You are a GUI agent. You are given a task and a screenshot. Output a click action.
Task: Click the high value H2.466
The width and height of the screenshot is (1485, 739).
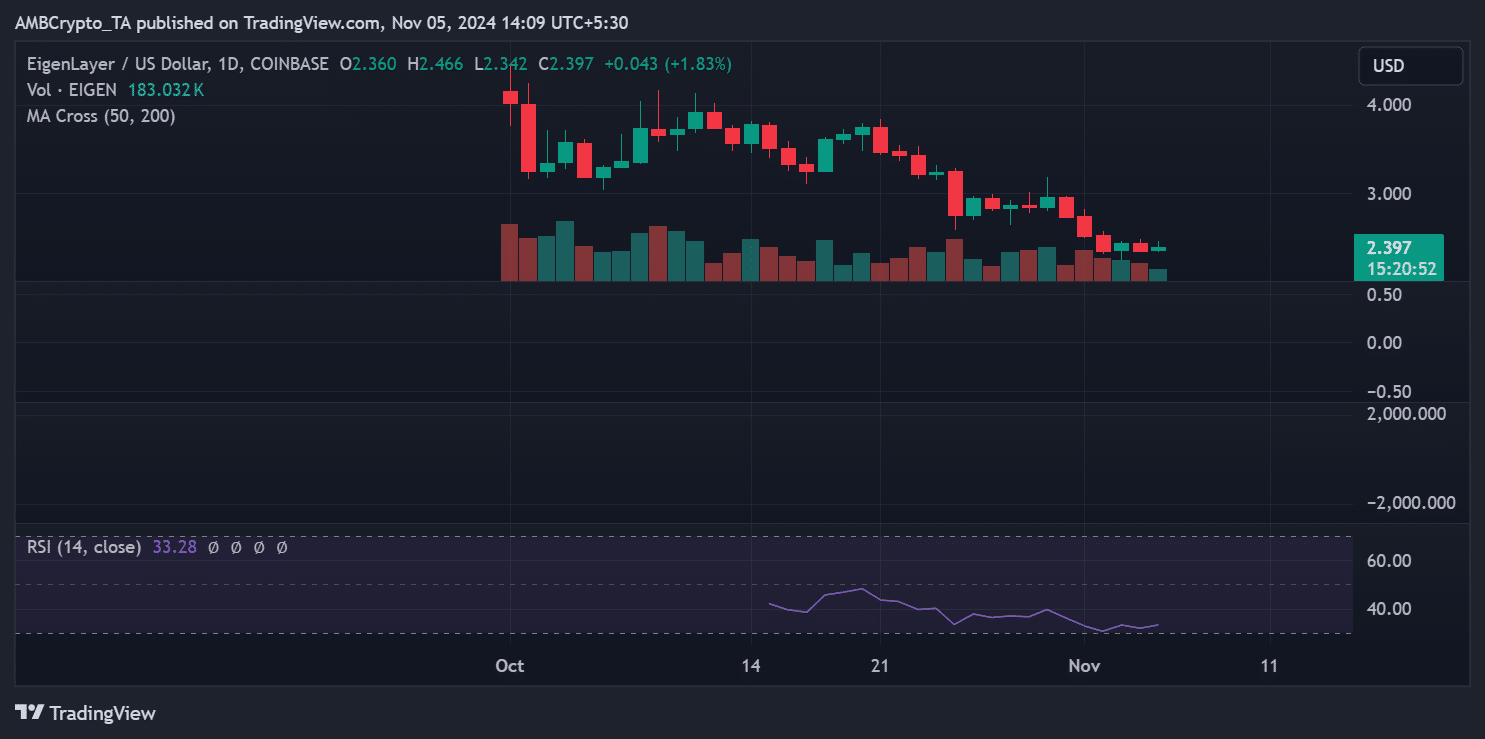tap(435, 64)
